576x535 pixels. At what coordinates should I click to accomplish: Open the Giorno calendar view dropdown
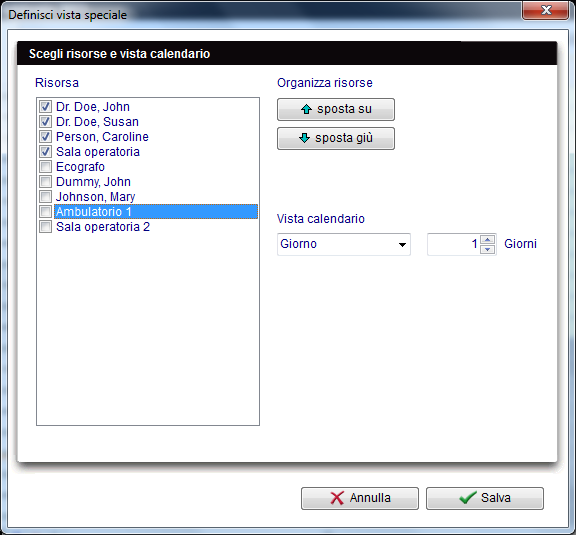point(343,244)
